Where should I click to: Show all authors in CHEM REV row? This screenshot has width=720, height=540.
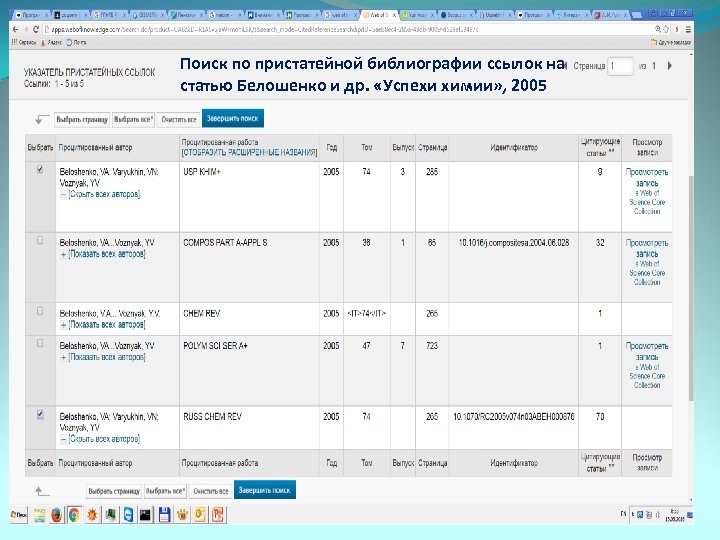point(103,325)
